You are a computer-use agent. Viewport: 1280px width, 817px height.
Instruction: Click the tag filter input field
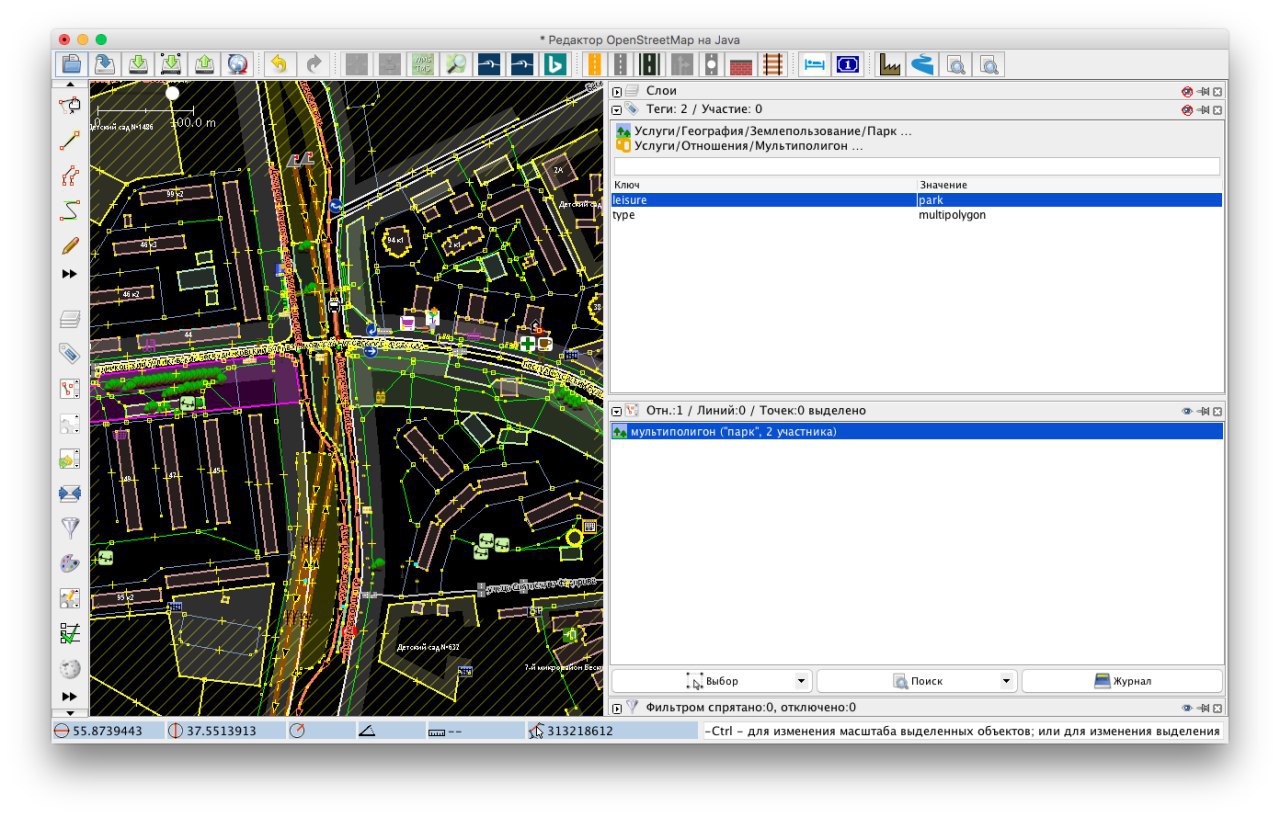(x=917, y=166)
